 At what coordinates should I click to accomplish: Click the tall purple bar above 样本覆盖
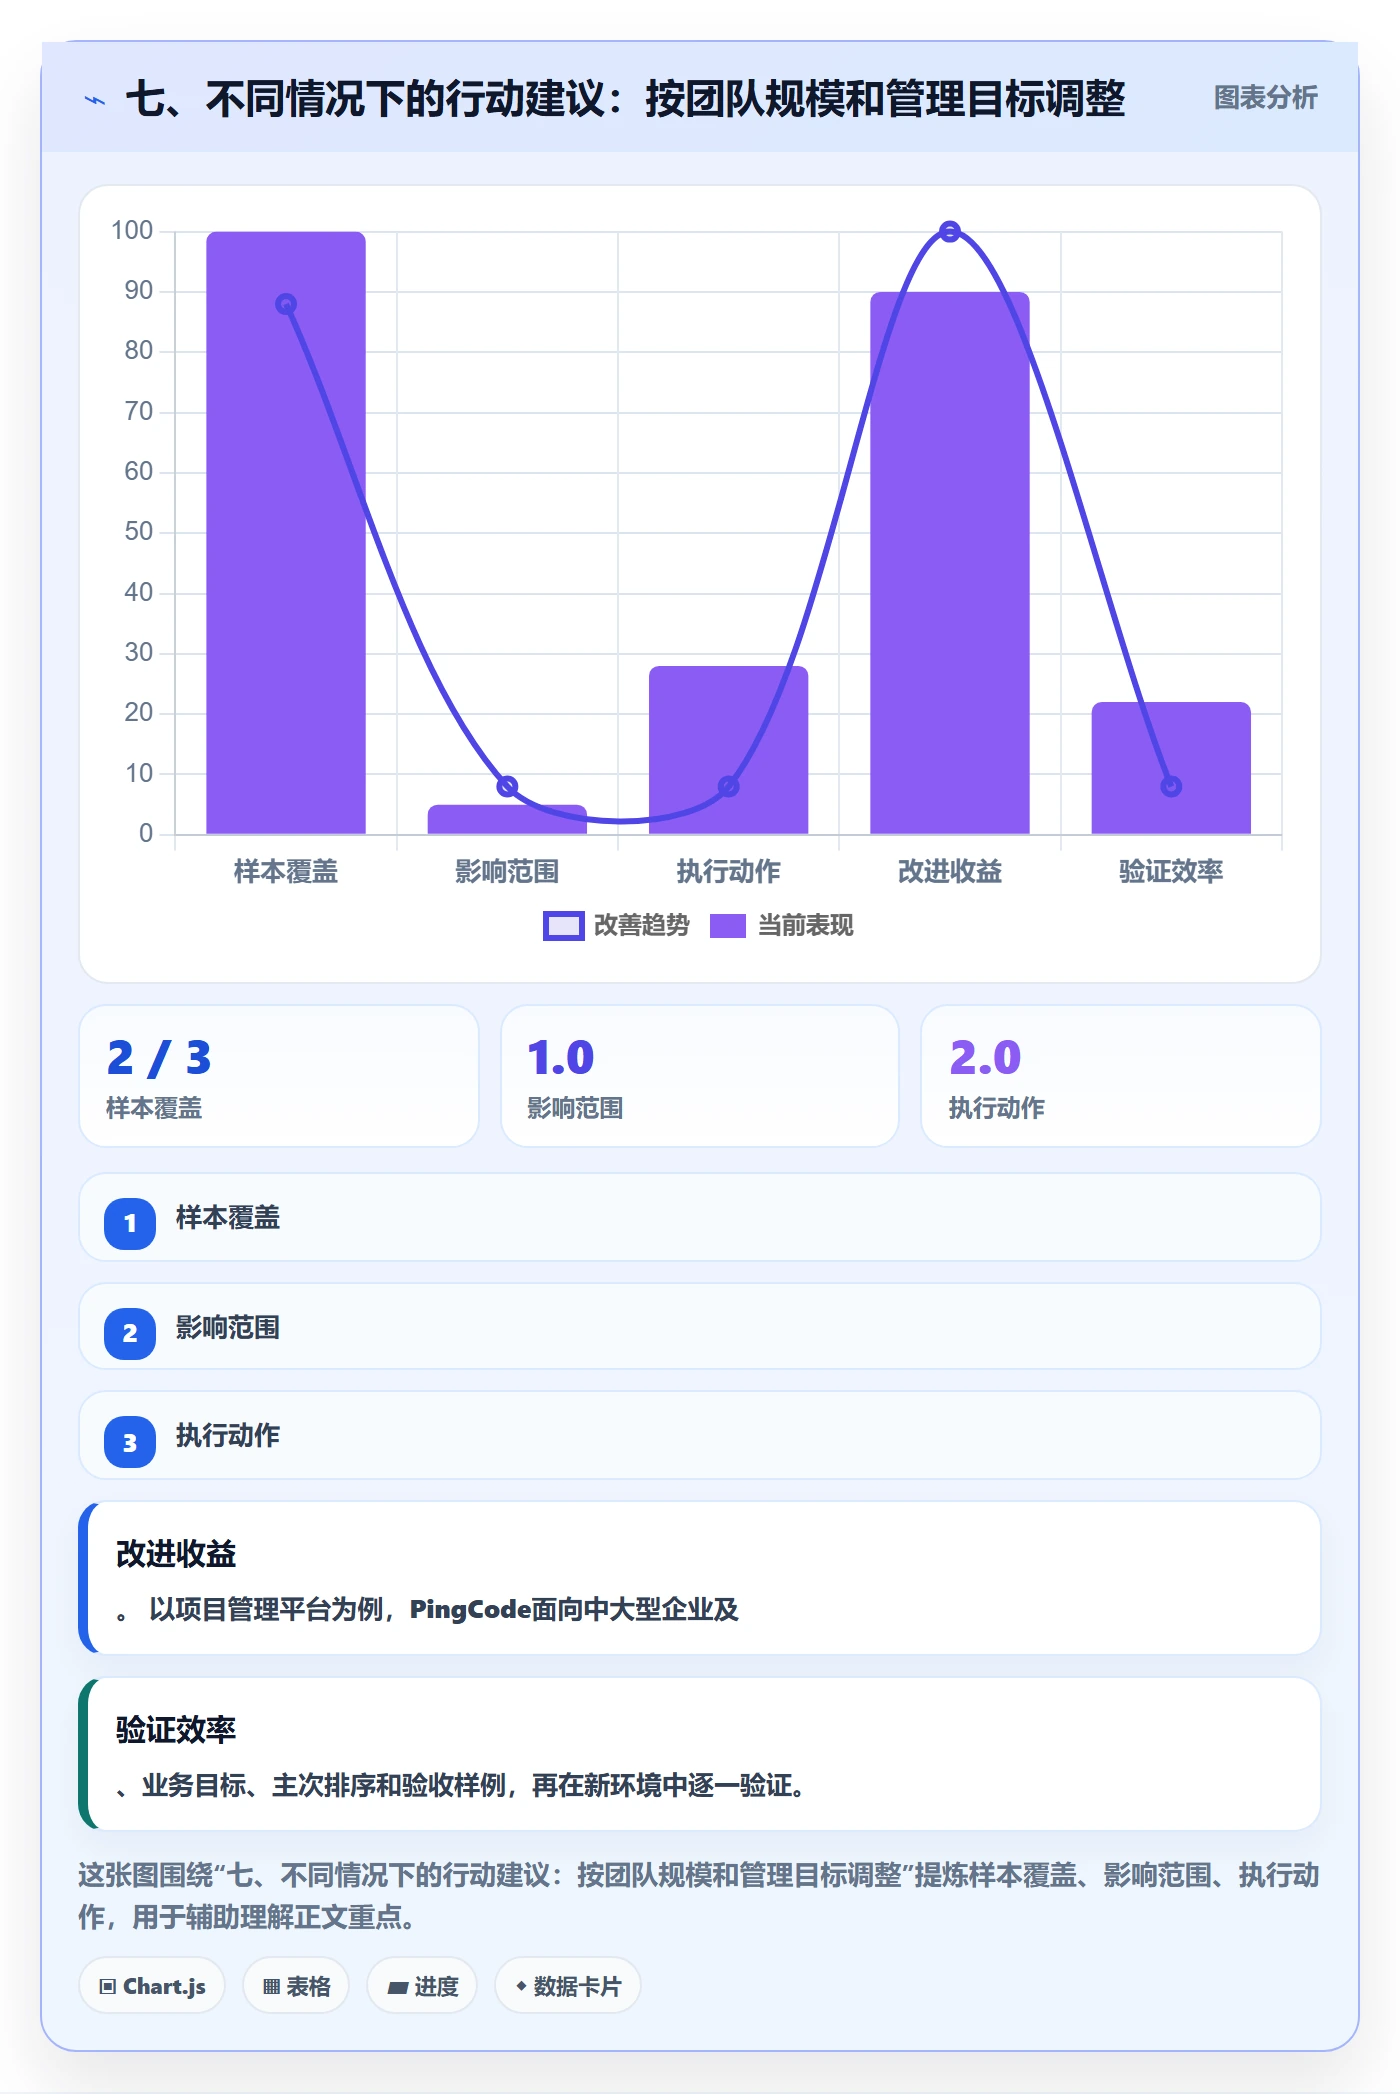pyautogui.click(x=286, y=533)
